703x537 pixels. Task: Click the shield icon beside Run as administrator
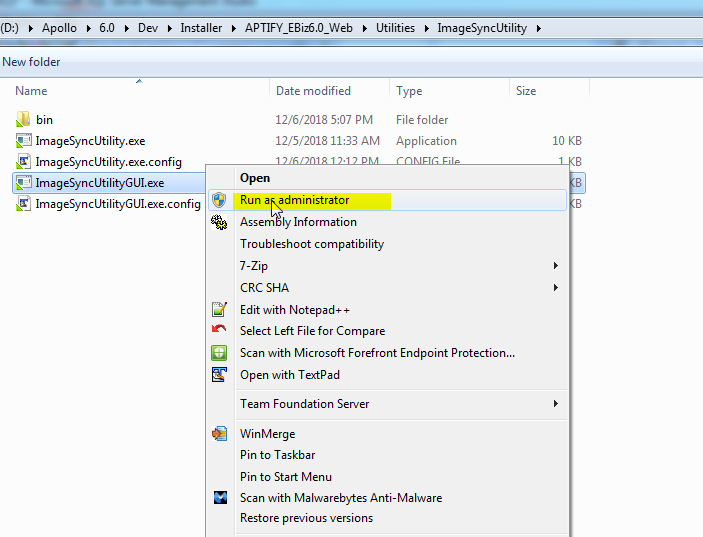click(219, 200)
